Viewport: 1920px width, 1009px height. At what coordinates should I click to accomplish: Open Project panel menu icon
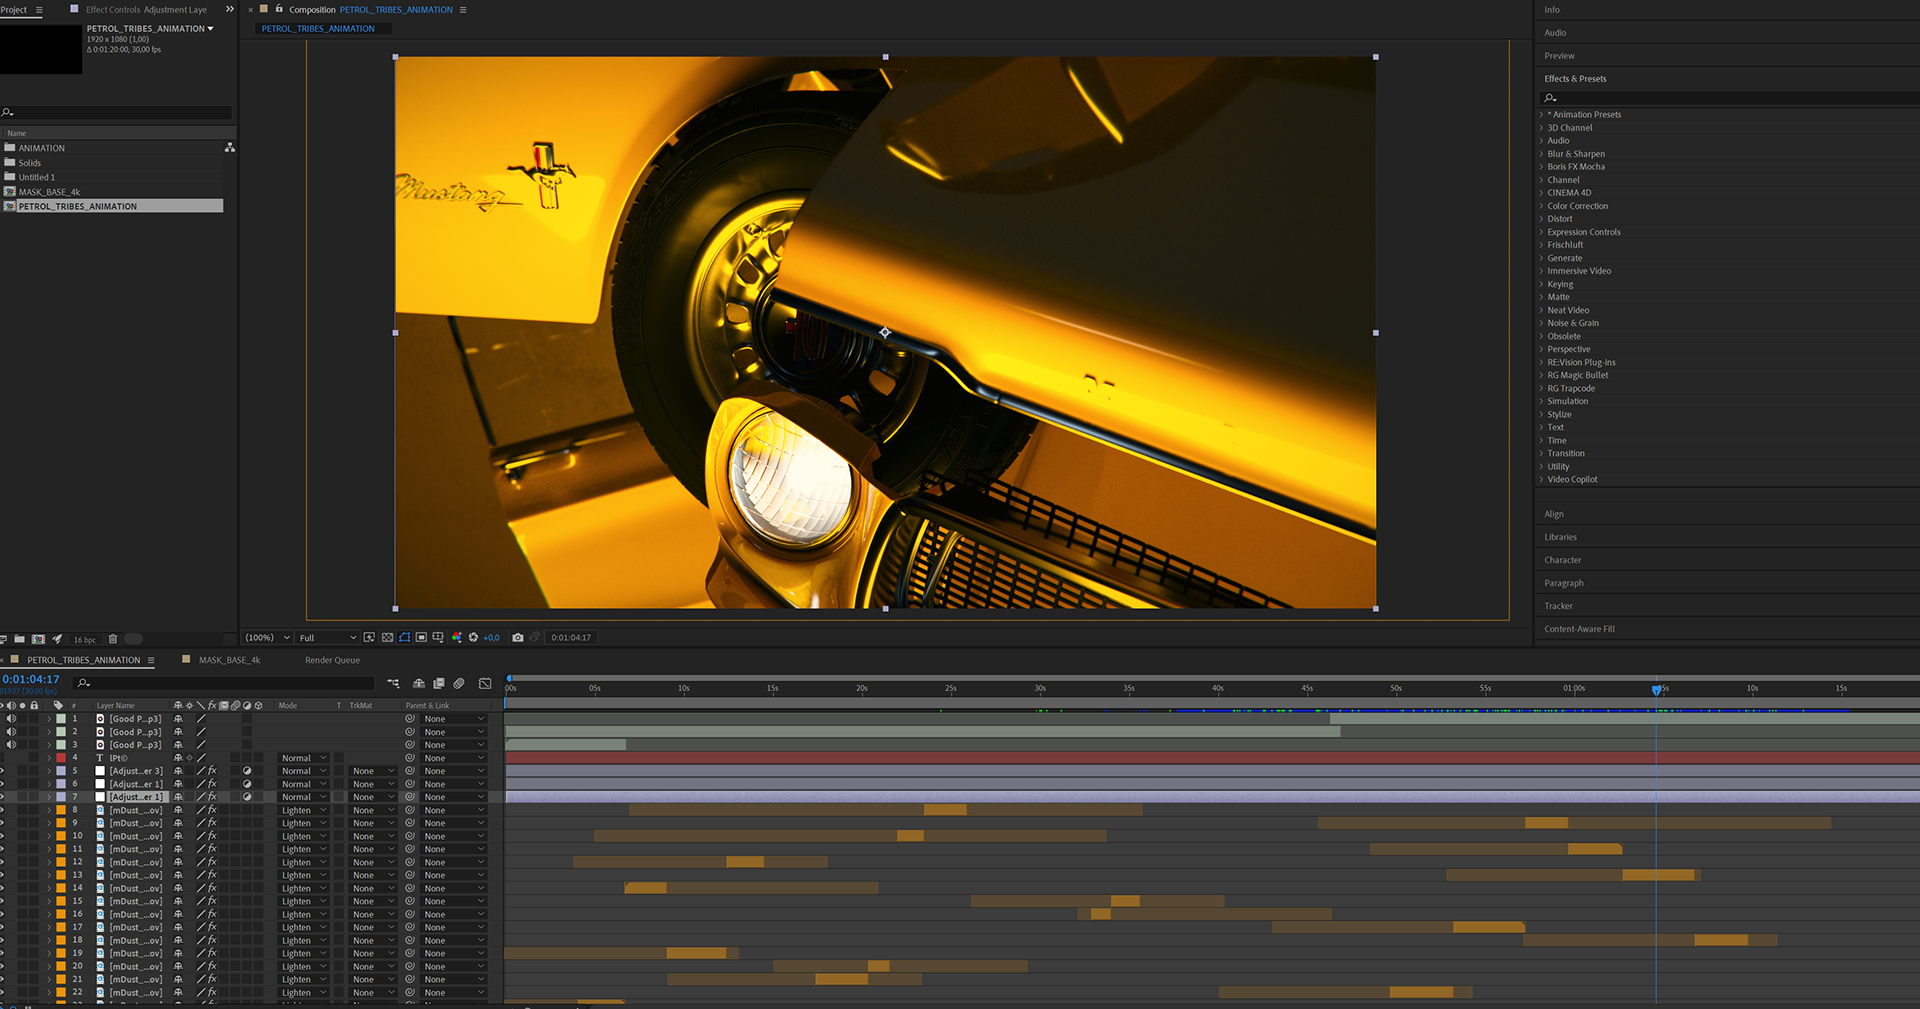click(39, 10)
